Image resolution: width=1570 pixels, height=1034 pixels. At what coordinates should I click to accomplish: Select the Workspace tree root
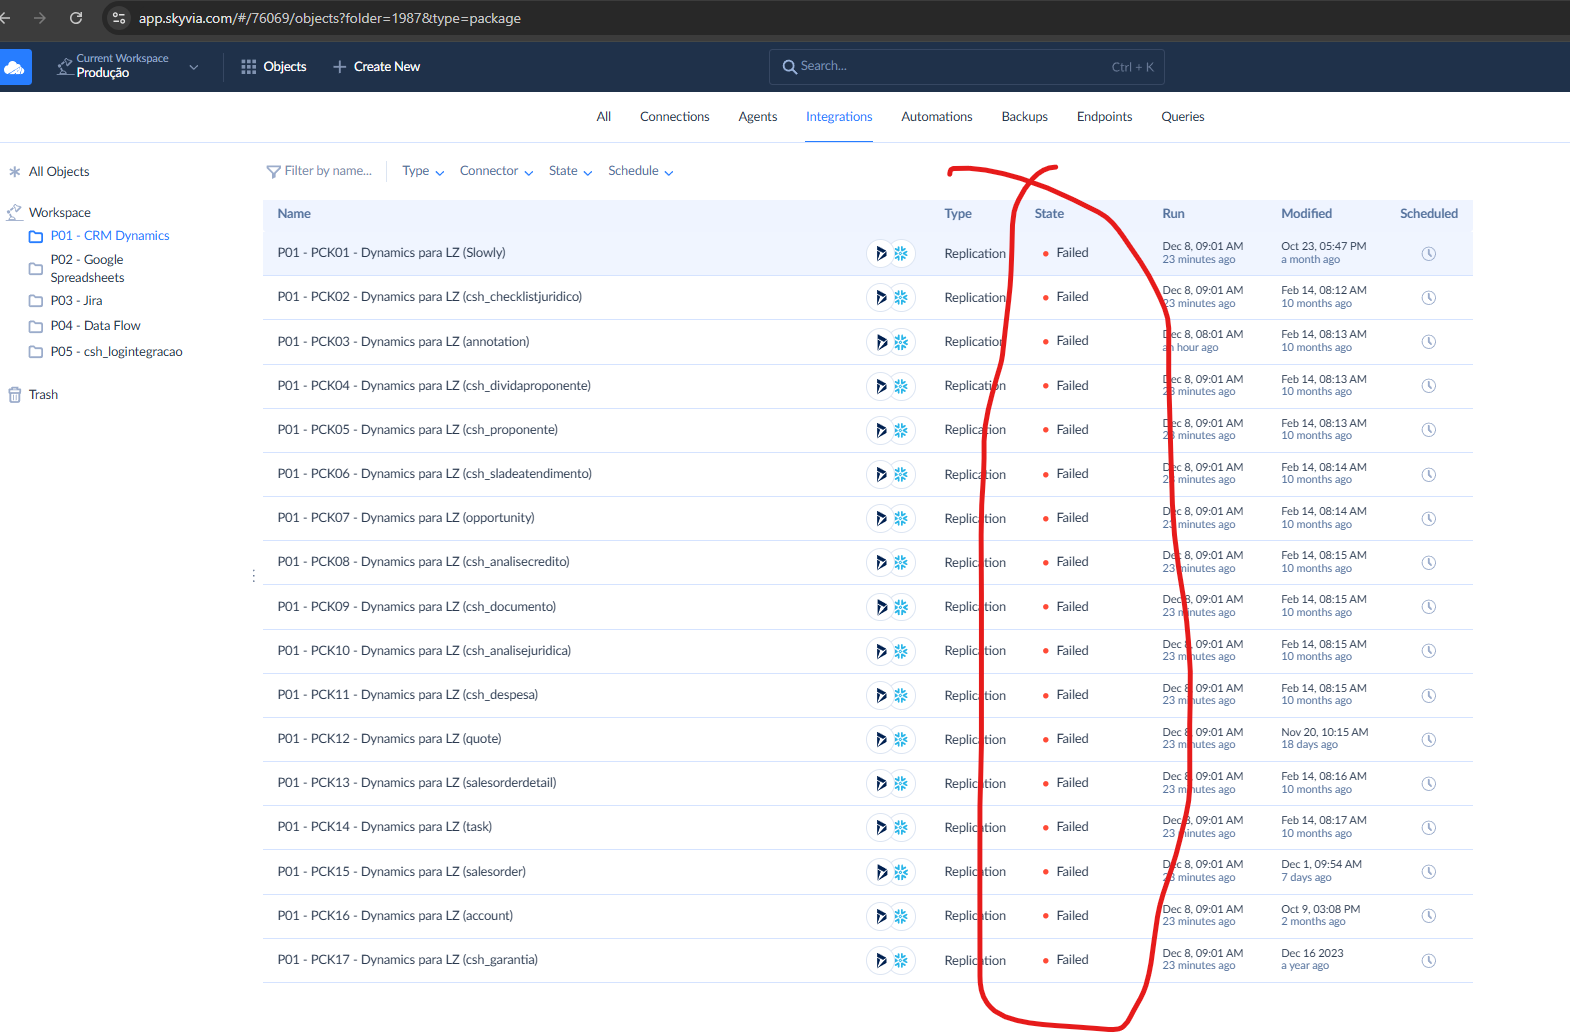pyautogui.click(x=59, y=213)
